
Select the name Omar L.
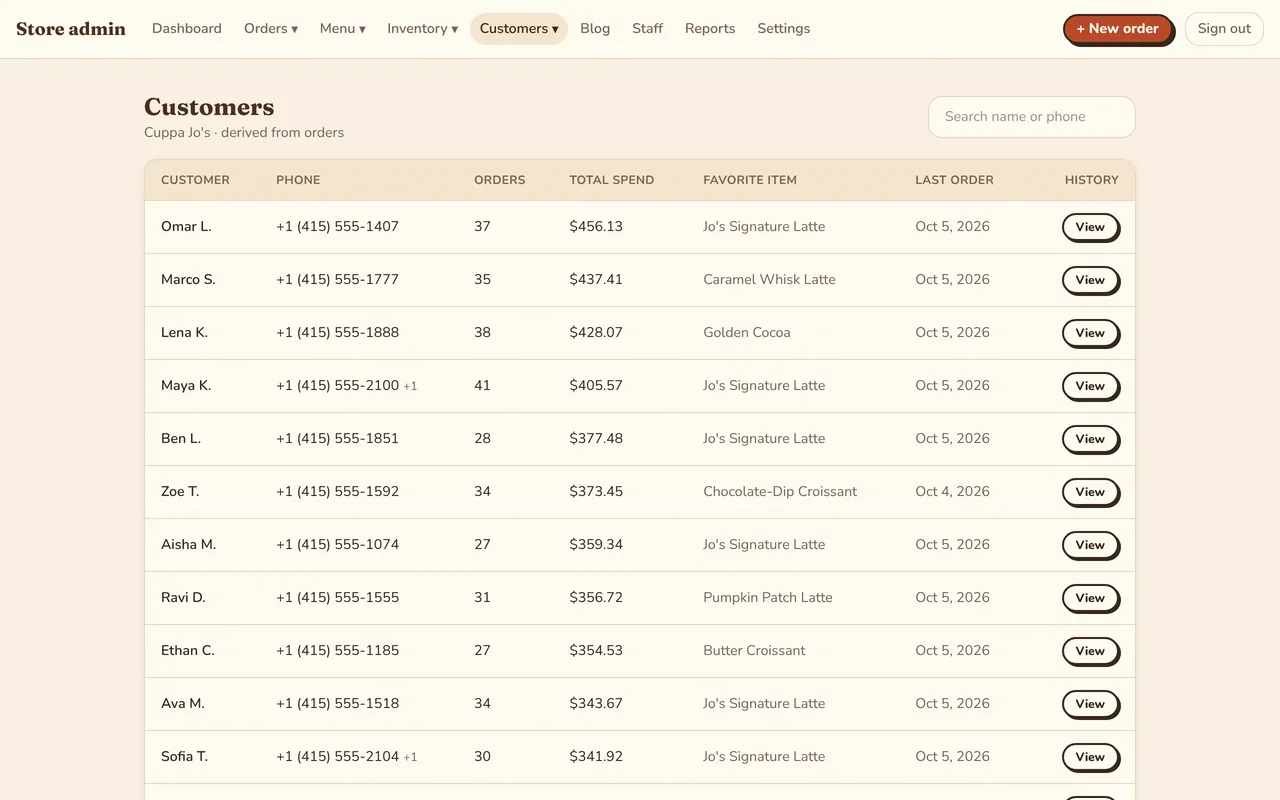click(186, 227)
